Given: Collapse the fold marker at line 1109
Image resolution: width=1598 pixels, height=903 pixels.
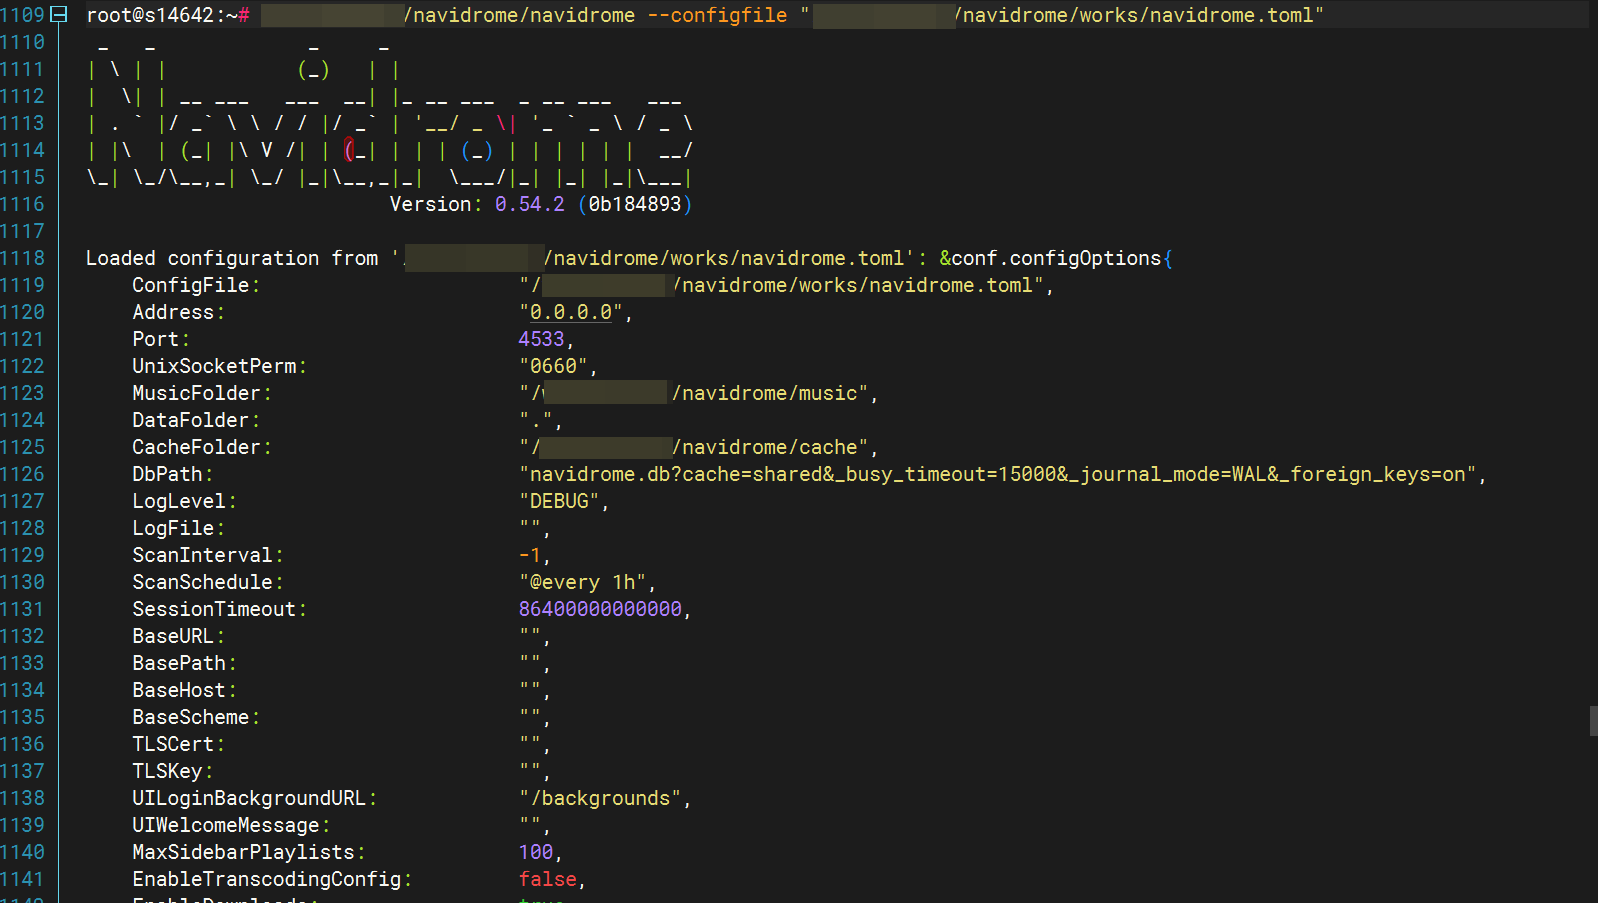Looking at the screenshot, I should [59, 15].
